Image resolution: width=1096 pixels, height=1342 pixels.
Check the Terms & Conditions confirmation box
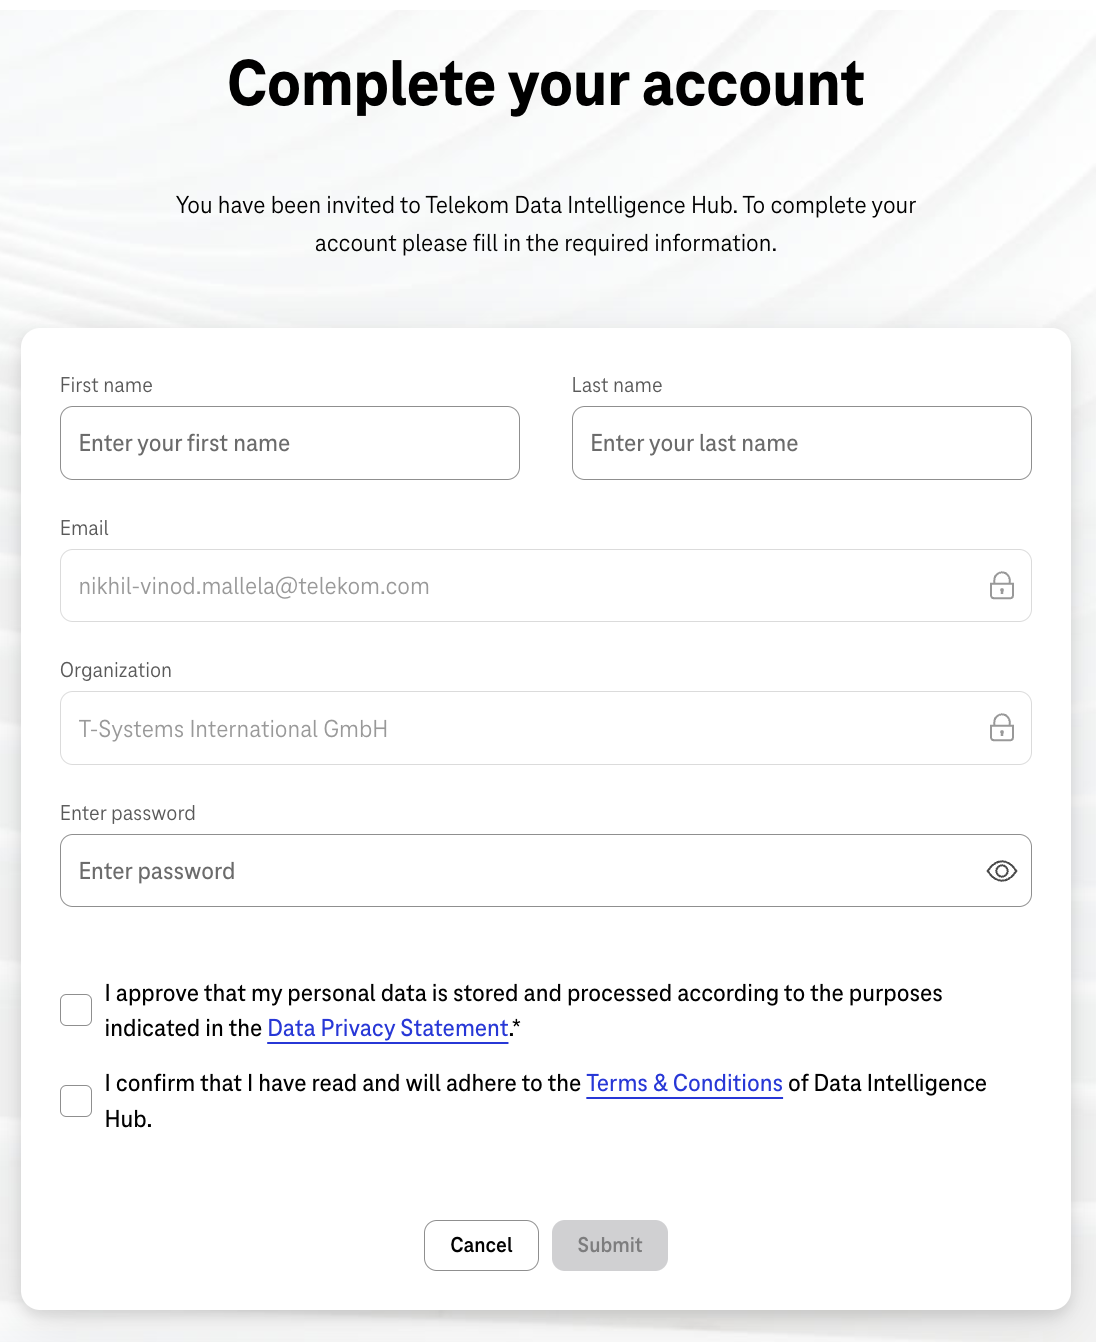click(76, 1101)
